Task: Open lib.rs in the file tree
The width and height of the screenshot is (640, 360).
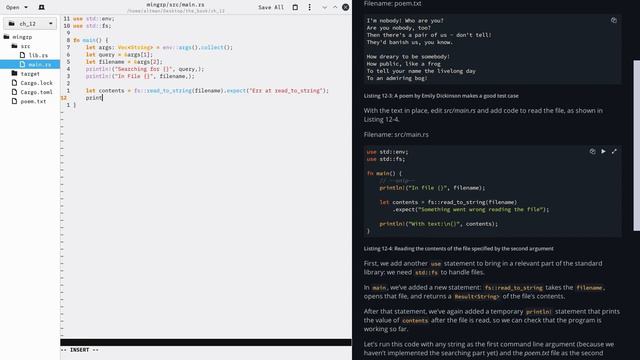Action: (34, 55)
